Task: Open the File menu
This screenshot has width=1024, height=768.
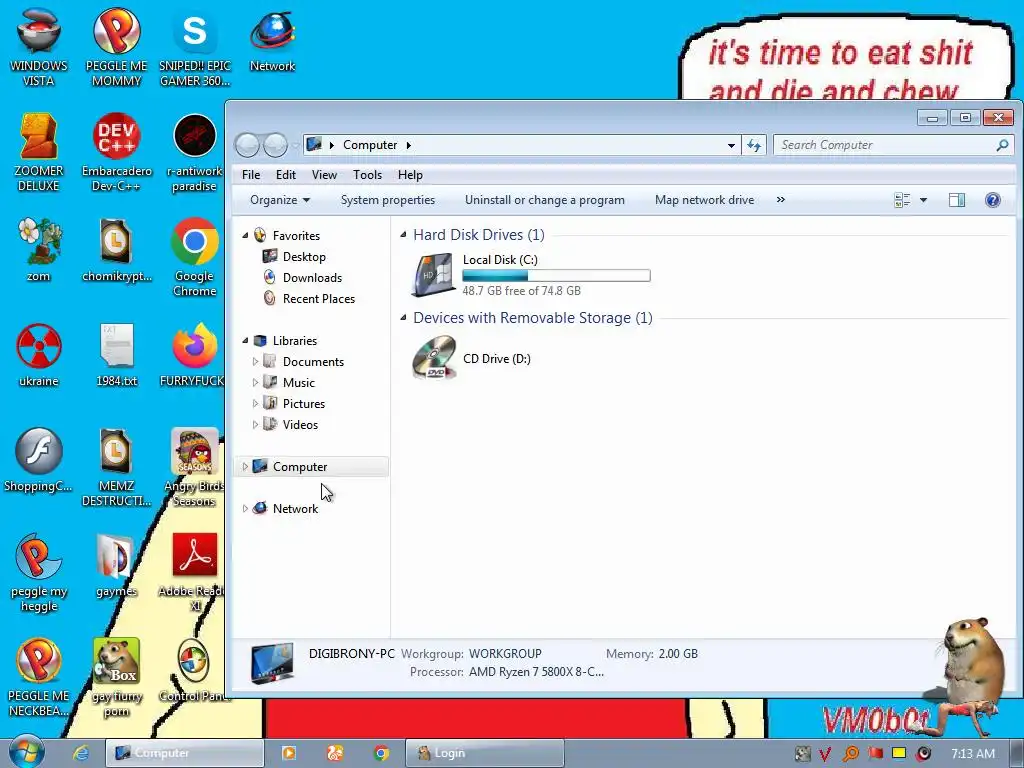Action: (251, 175)
